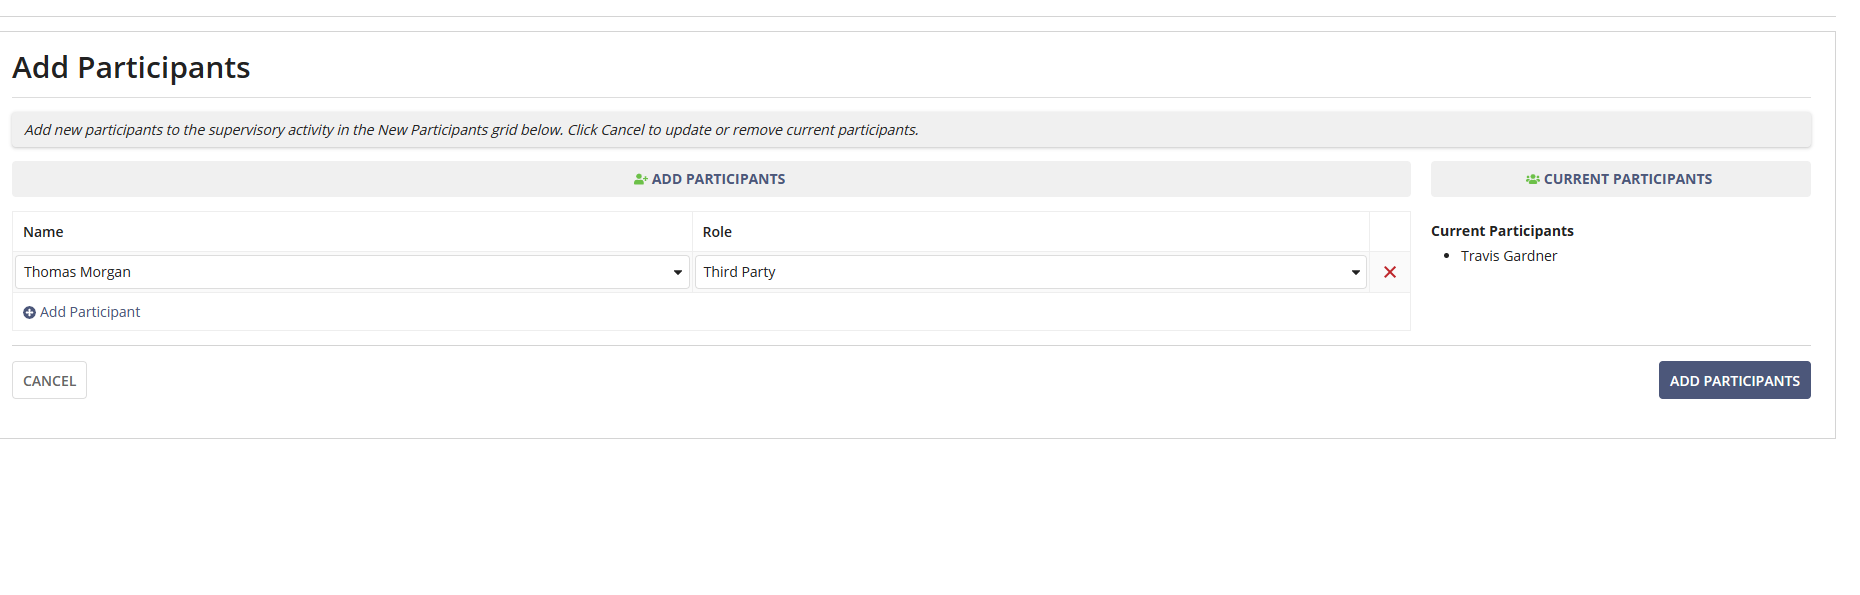Expand the Name dropdown arrow
The width and height of the screenshot is (1860, 595).
(x=678, y=272)
